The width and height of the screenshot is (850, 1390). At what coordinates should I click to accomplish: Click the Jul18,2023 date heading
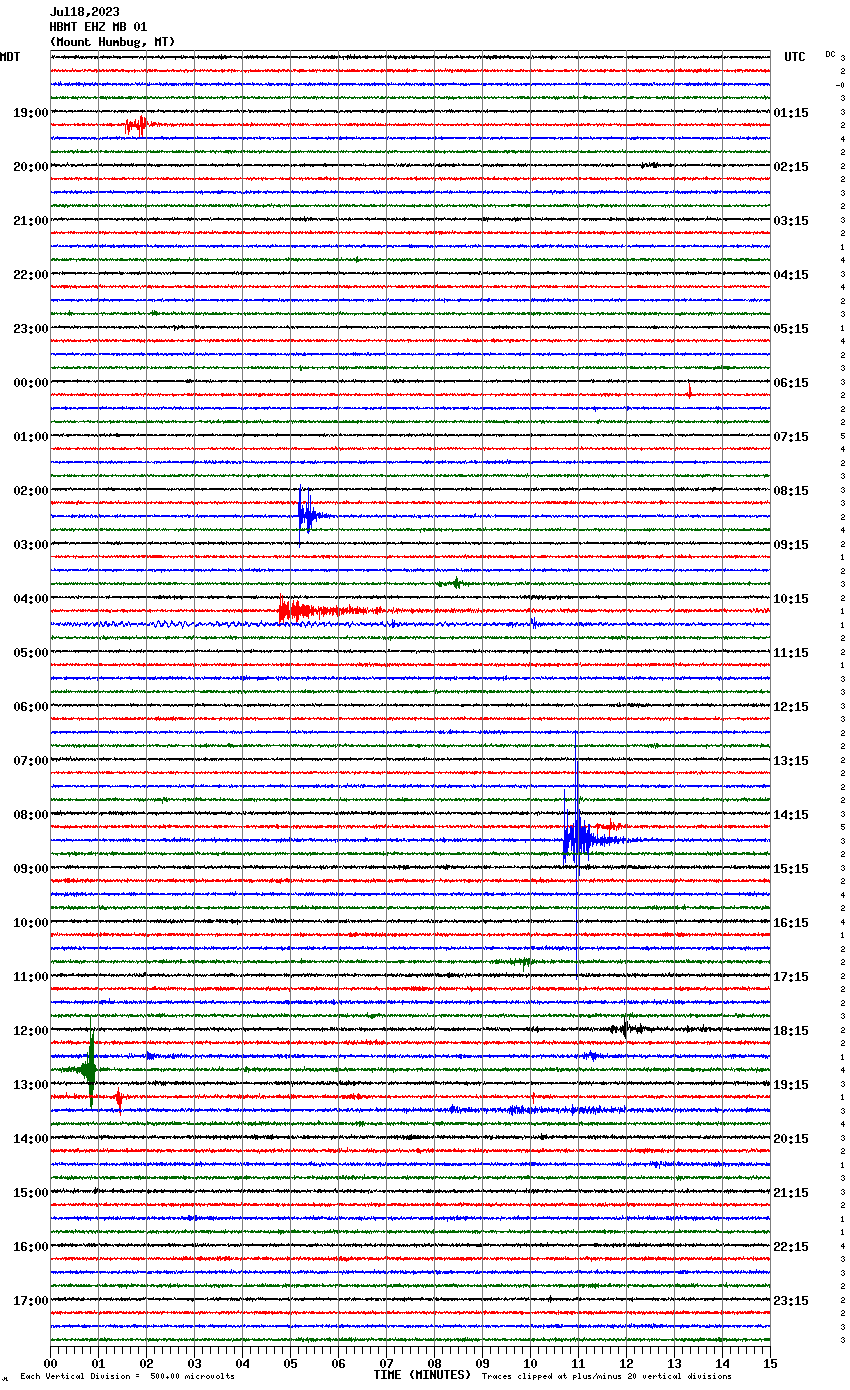(84, 13)
